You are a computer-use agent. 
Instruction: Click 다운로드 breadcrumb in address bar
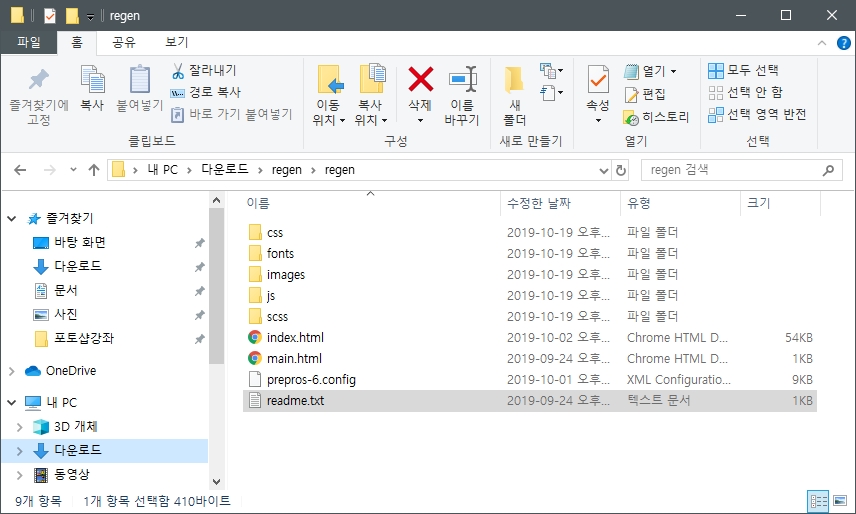(x=224, y=170)
